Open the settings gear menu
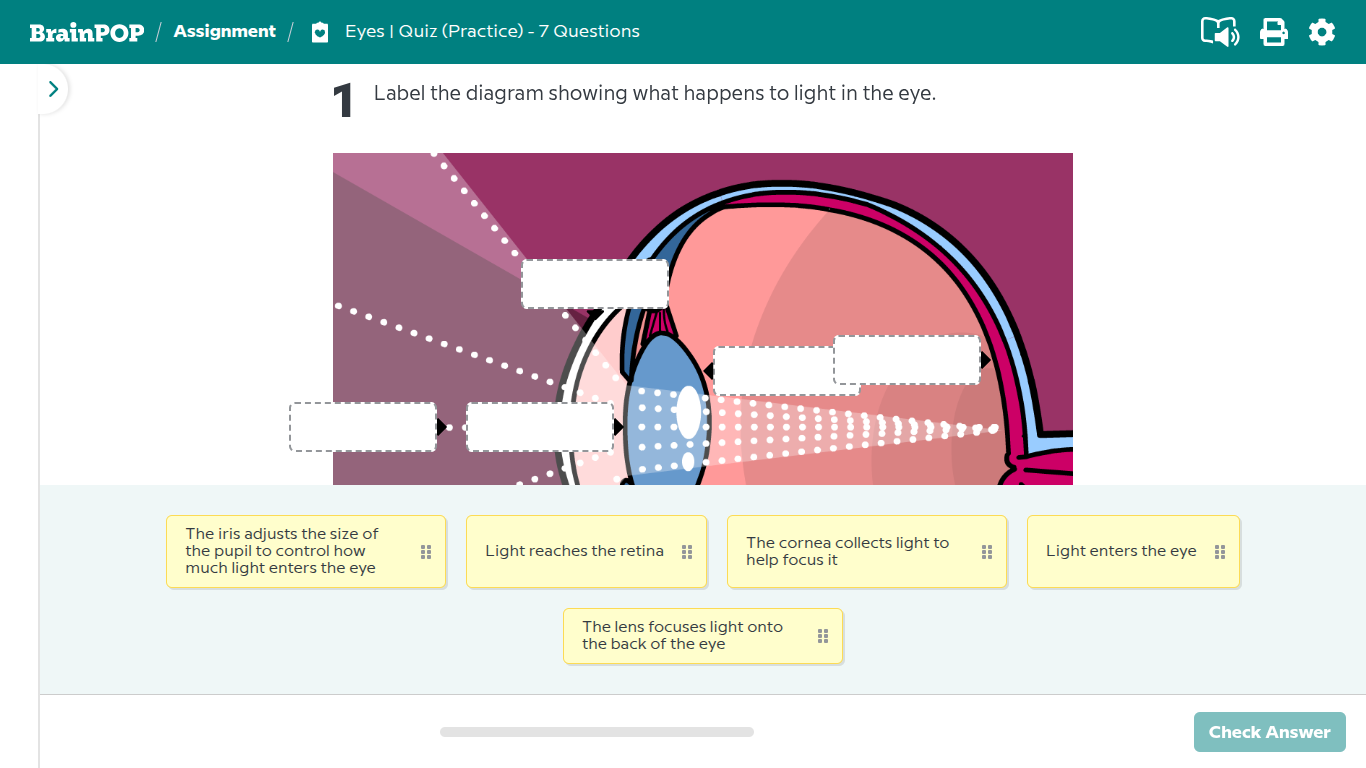 (1322, 31)
